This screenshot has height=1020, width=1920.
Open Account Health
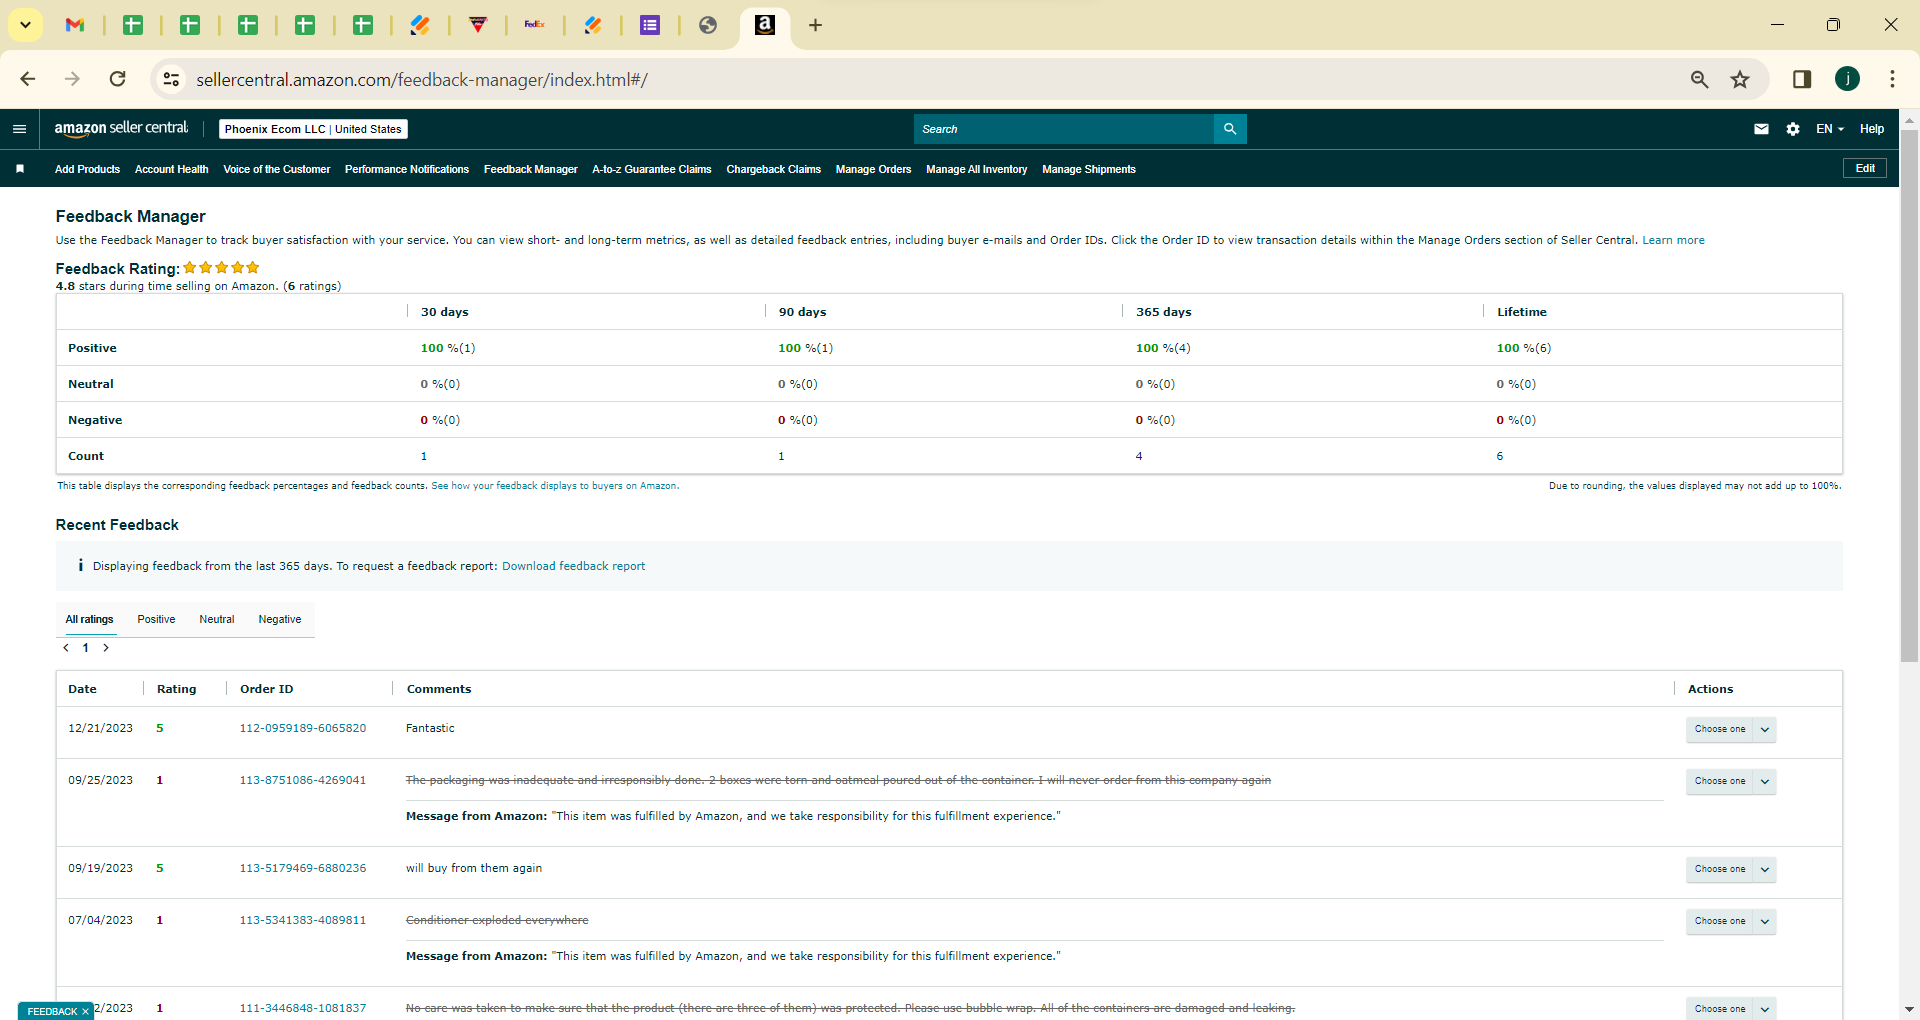tap(172, 169)
